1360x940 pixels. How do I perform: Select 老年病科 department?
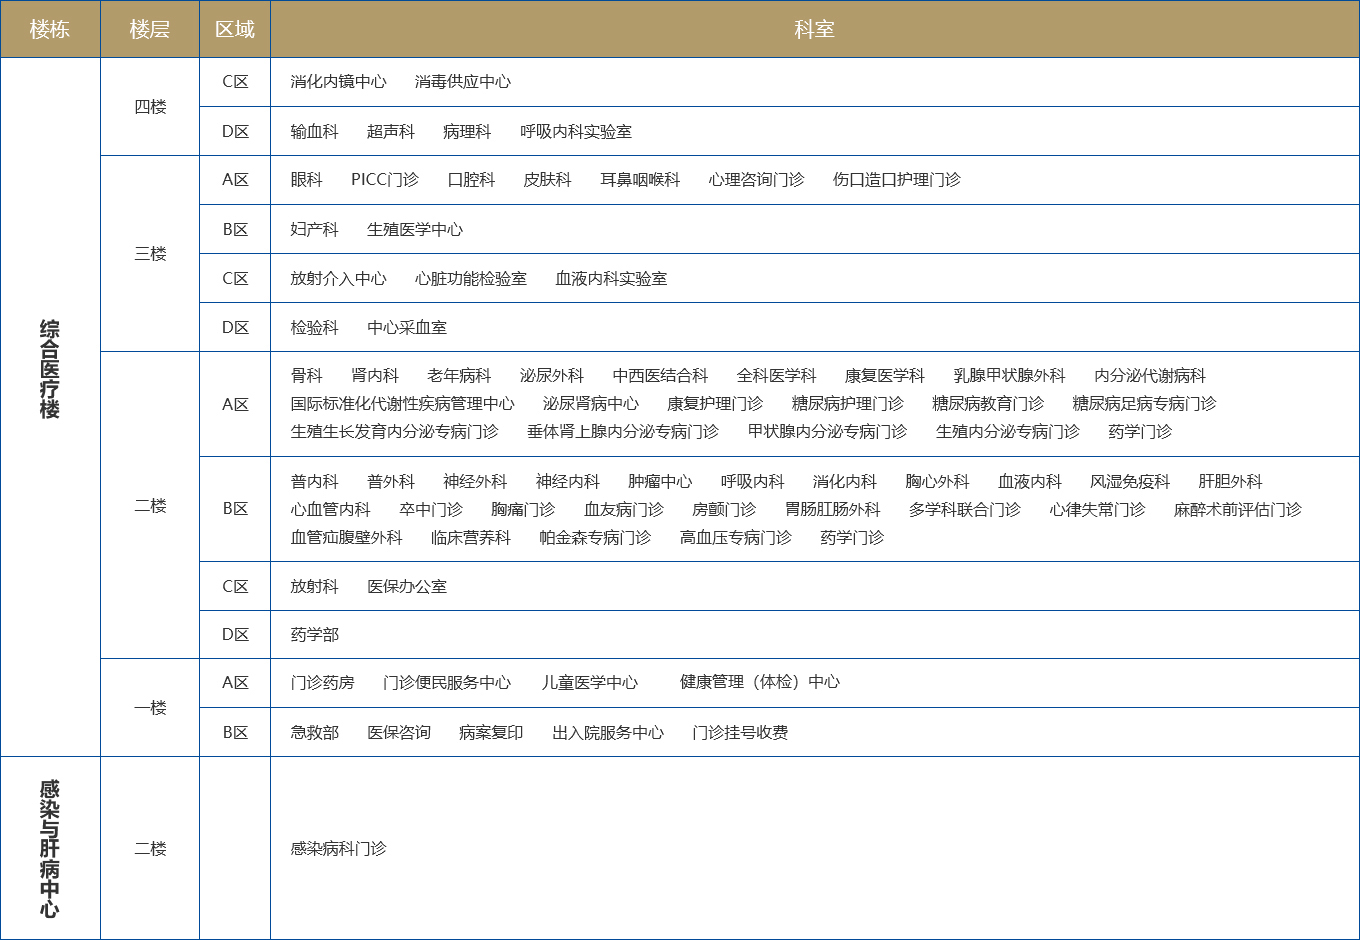pyautogui.click(x=459, y=376)
